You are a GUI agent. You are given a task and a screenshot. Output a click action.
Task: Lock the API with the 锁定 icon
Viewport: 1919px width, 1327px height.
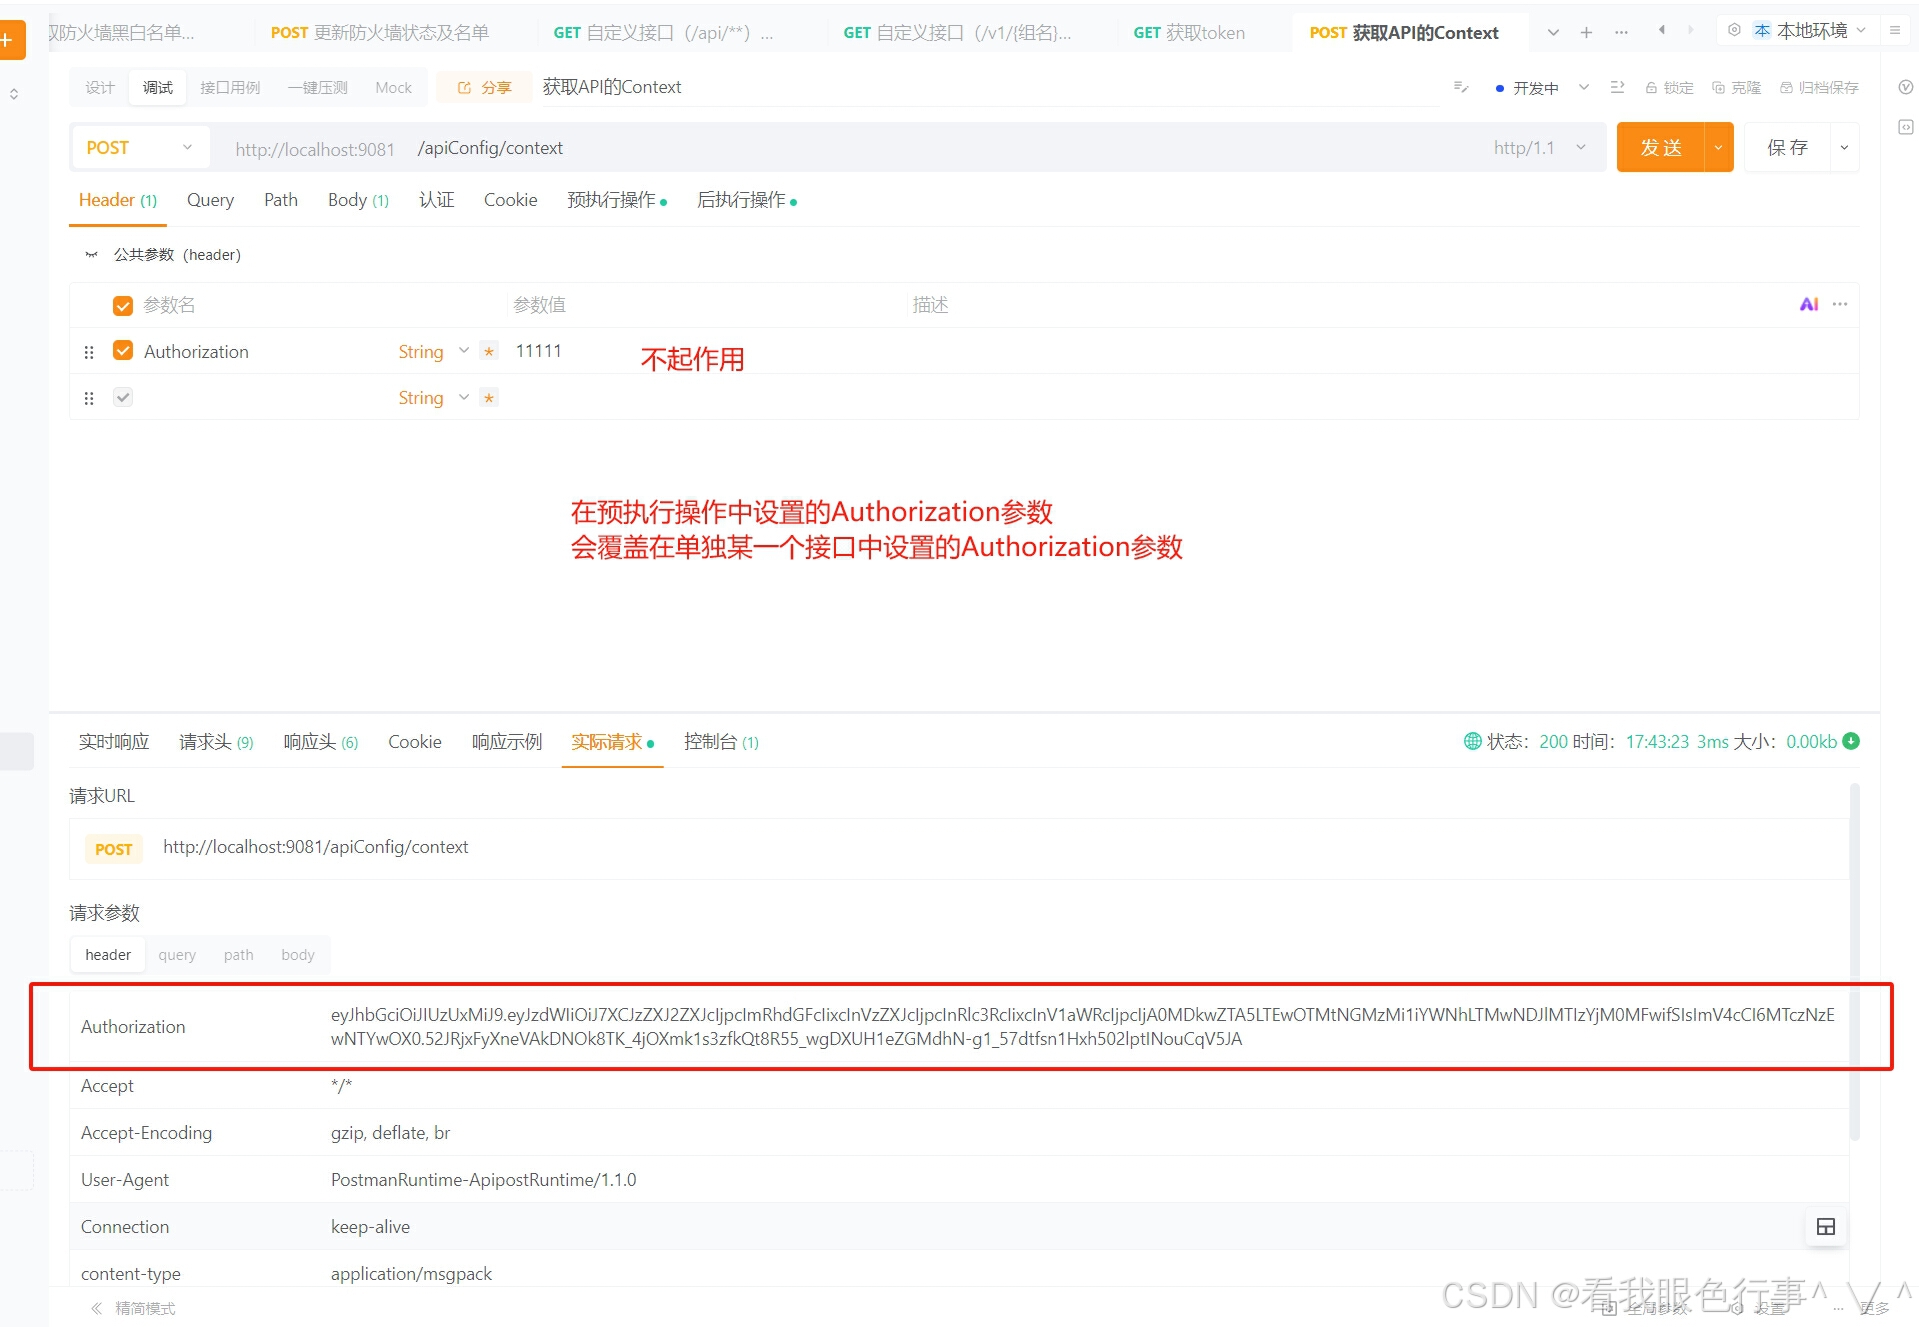[x=1668, y=88]
